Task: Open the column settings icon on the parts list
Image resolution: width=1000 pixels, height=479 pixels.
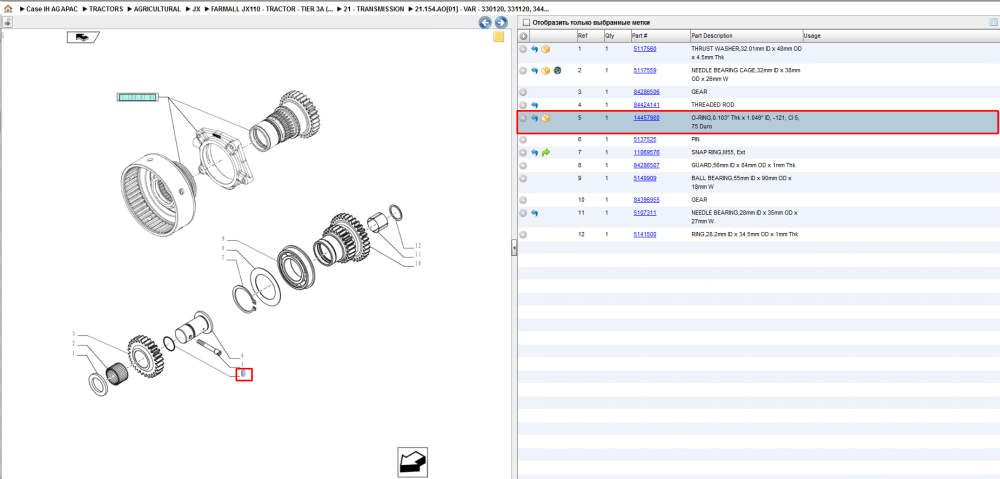Action: pos(993,22)
